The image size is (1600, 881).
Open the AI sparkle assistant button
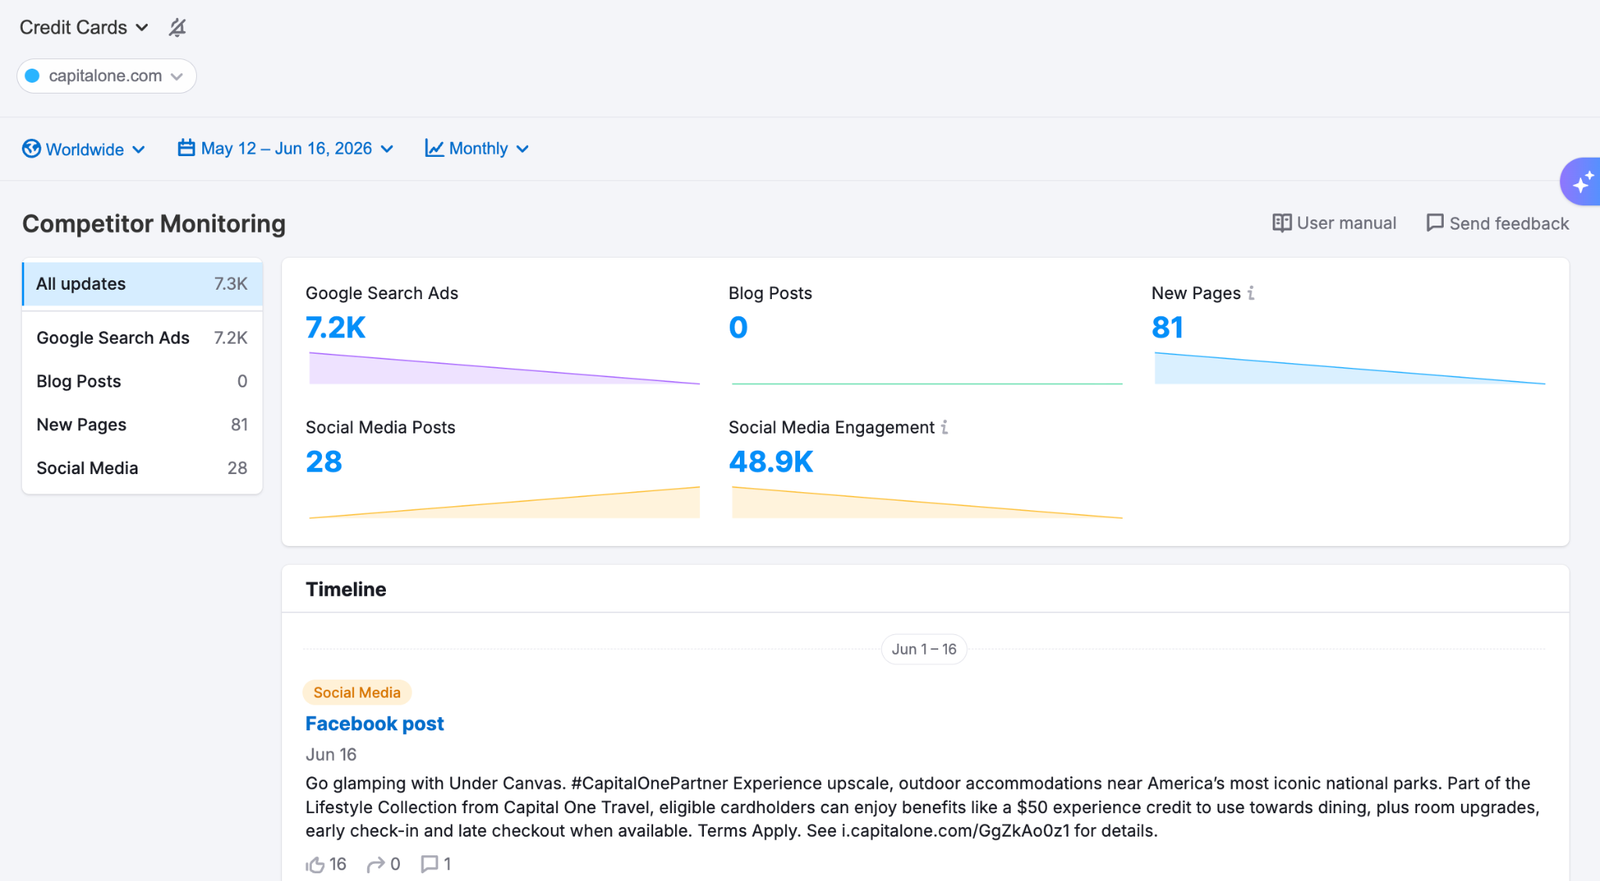pos(1581,182)
